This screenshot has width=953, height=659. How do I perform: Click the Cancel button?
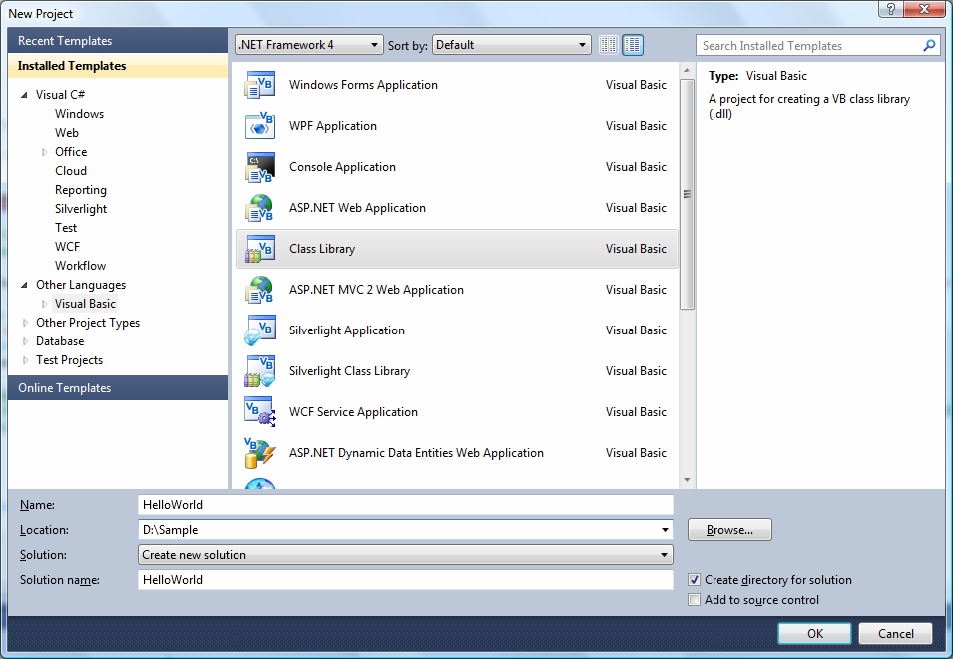[x=895, y=633]
